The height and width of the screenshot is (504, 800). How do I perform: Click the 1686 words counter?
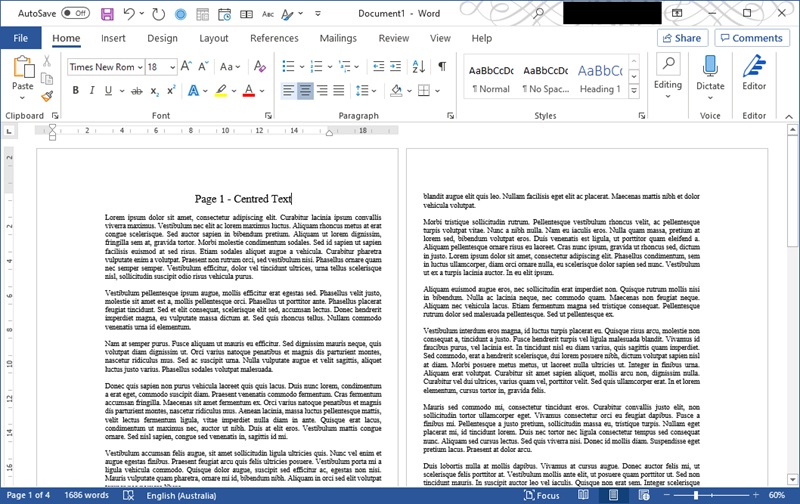click(x=86, y=495)
